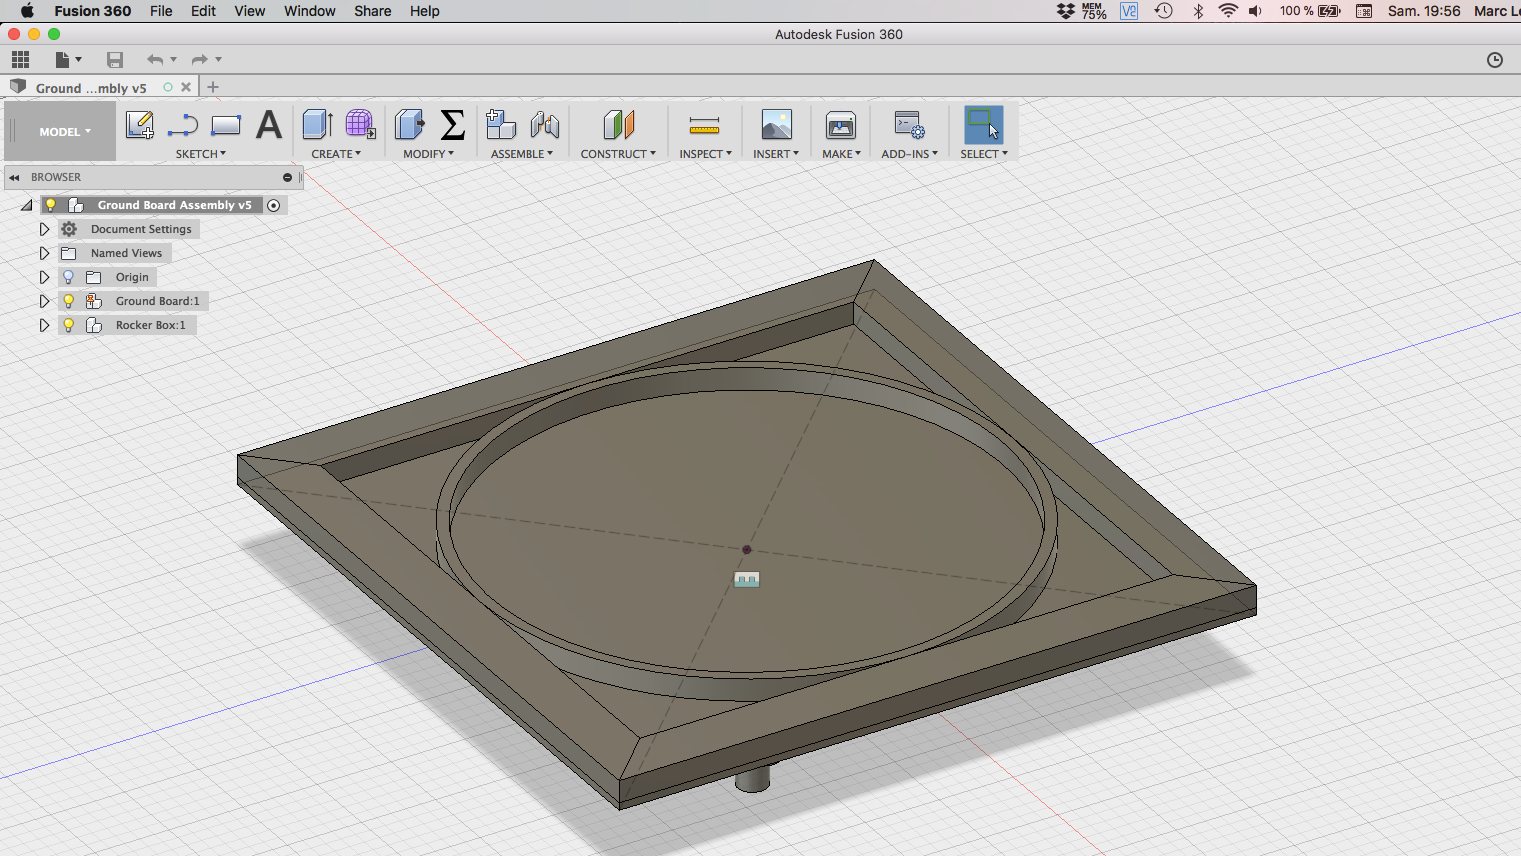Select the Offset Plane construct tool
Screen dimensions: 1521x856
tap(619, 125)
